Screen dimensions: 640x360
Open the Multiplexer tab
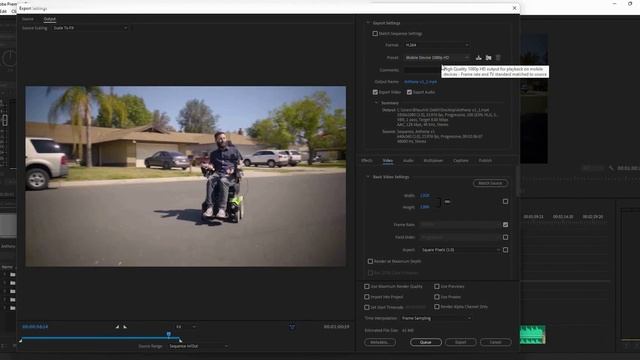tap(433, 160)
